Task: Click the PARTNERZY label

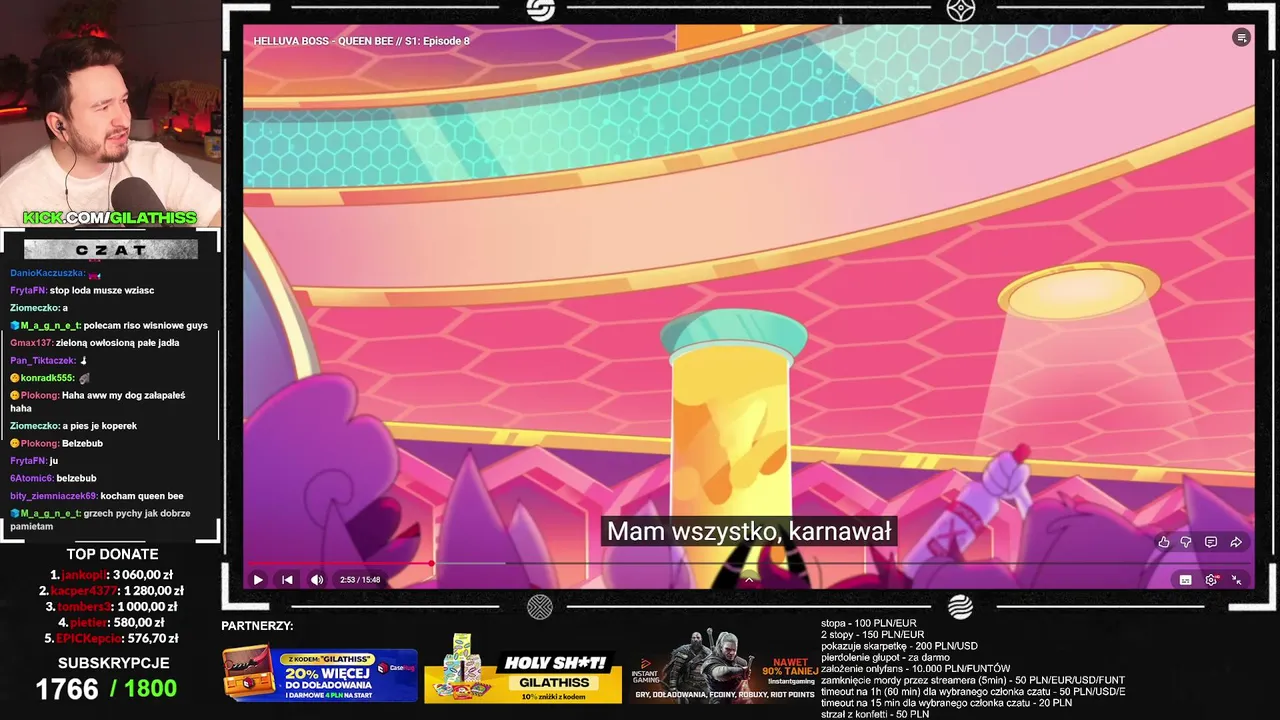Action: coord(257,626)
